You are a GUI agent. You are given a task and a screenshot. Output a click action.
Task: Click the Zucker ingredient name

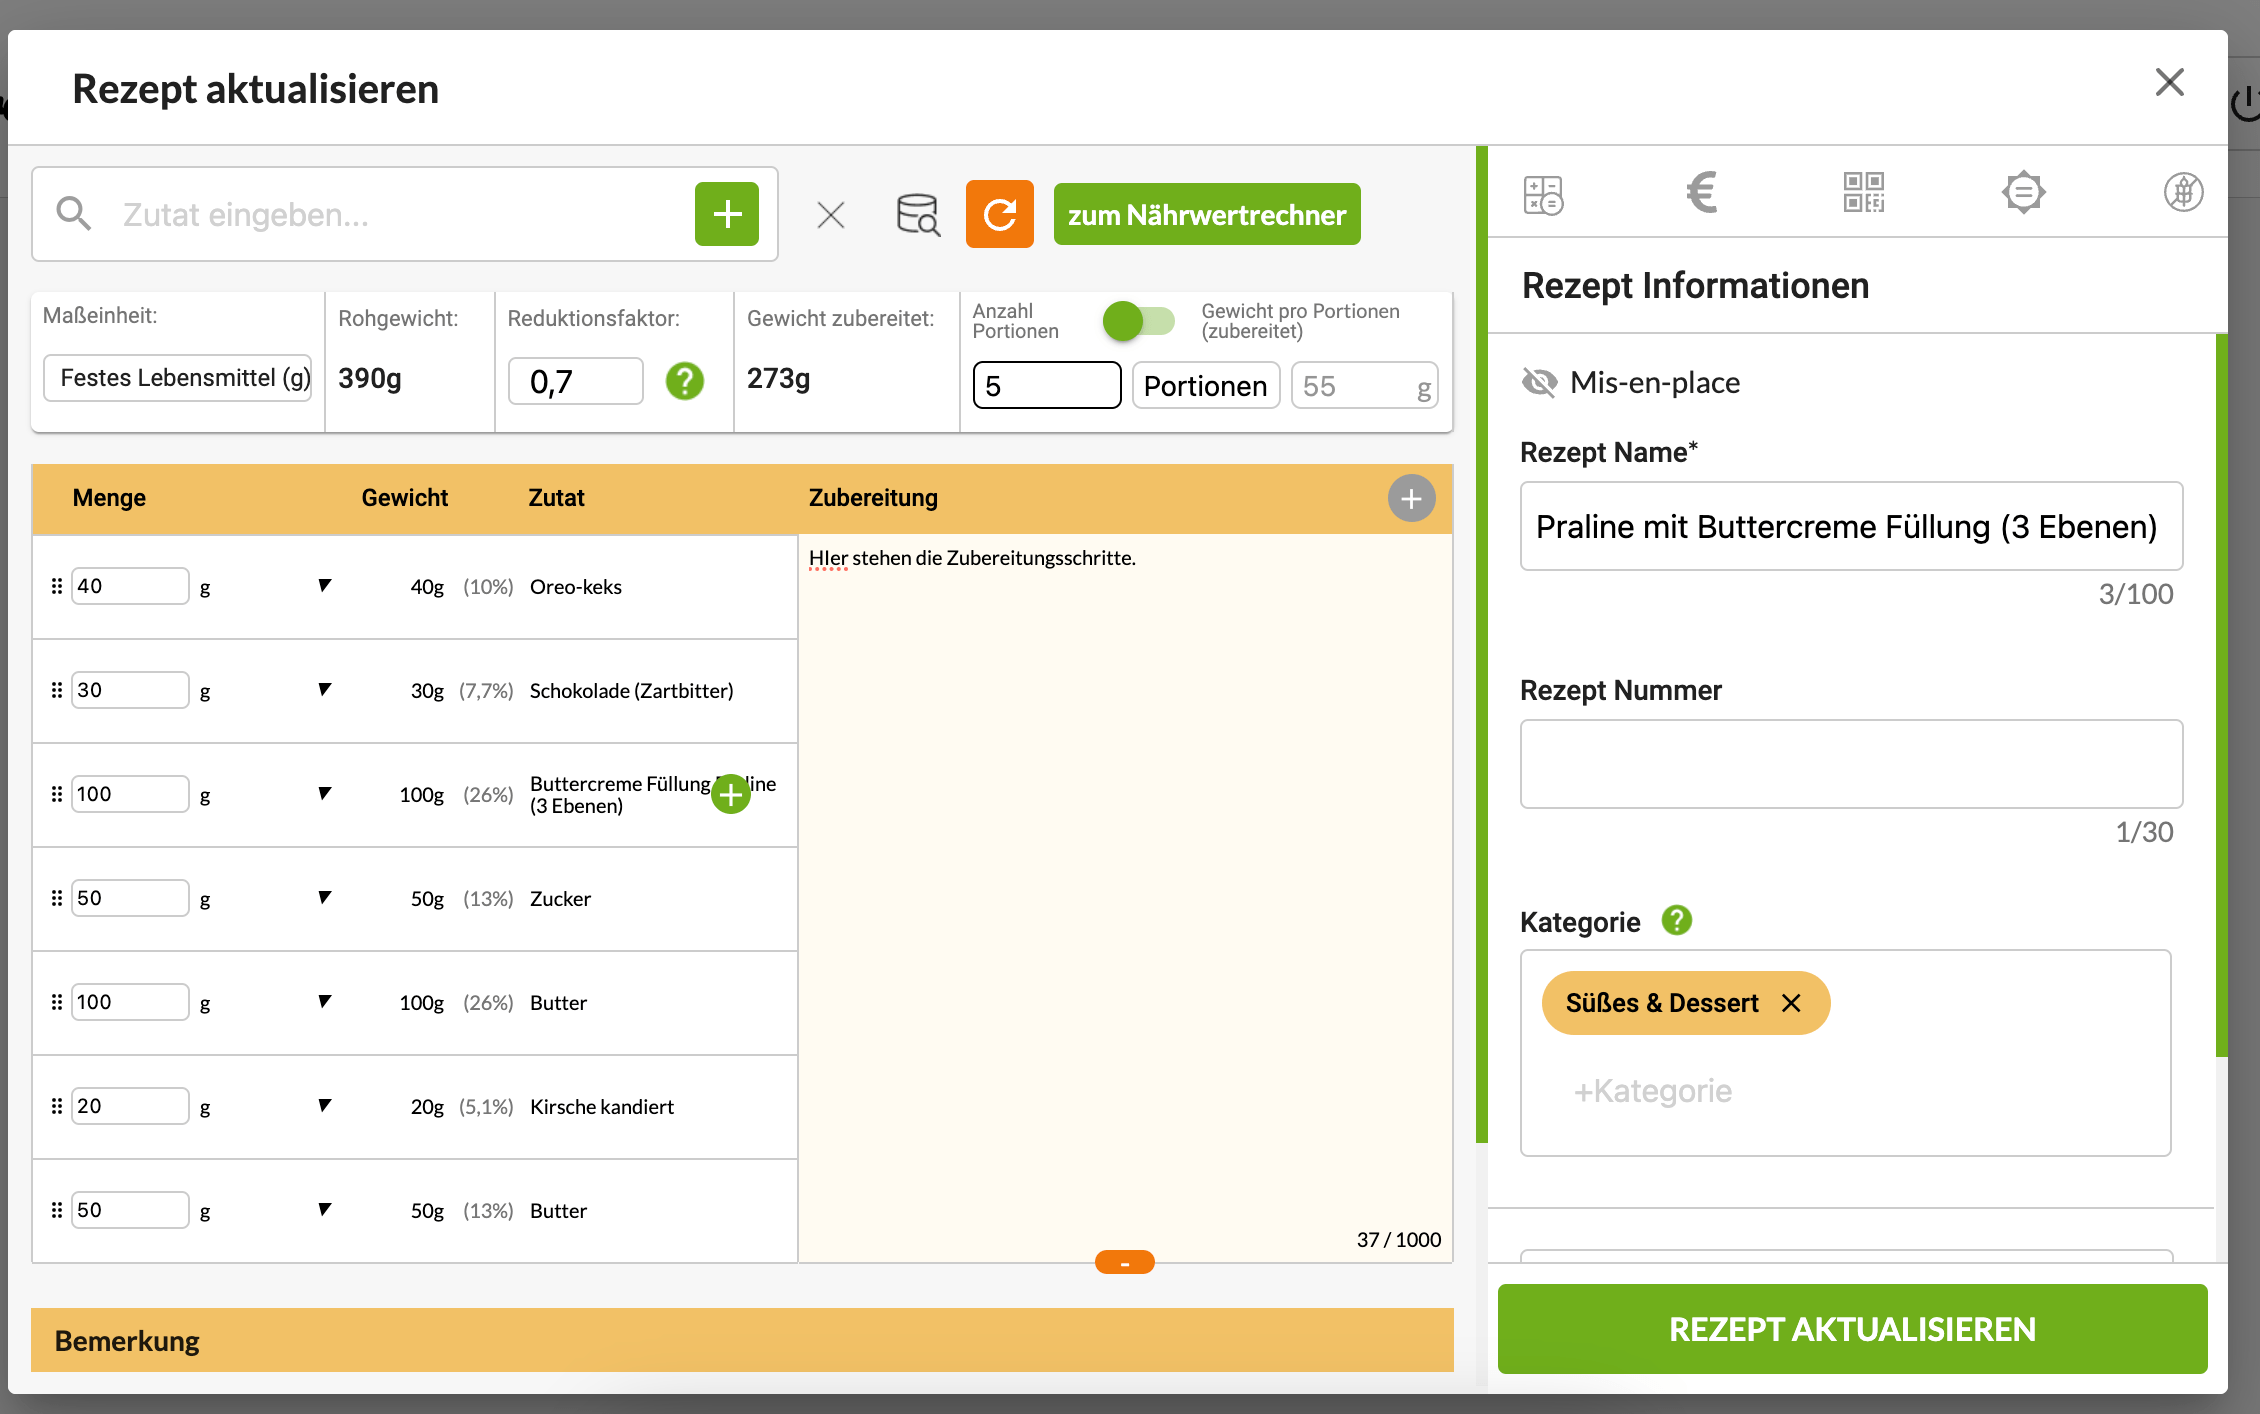560,899
